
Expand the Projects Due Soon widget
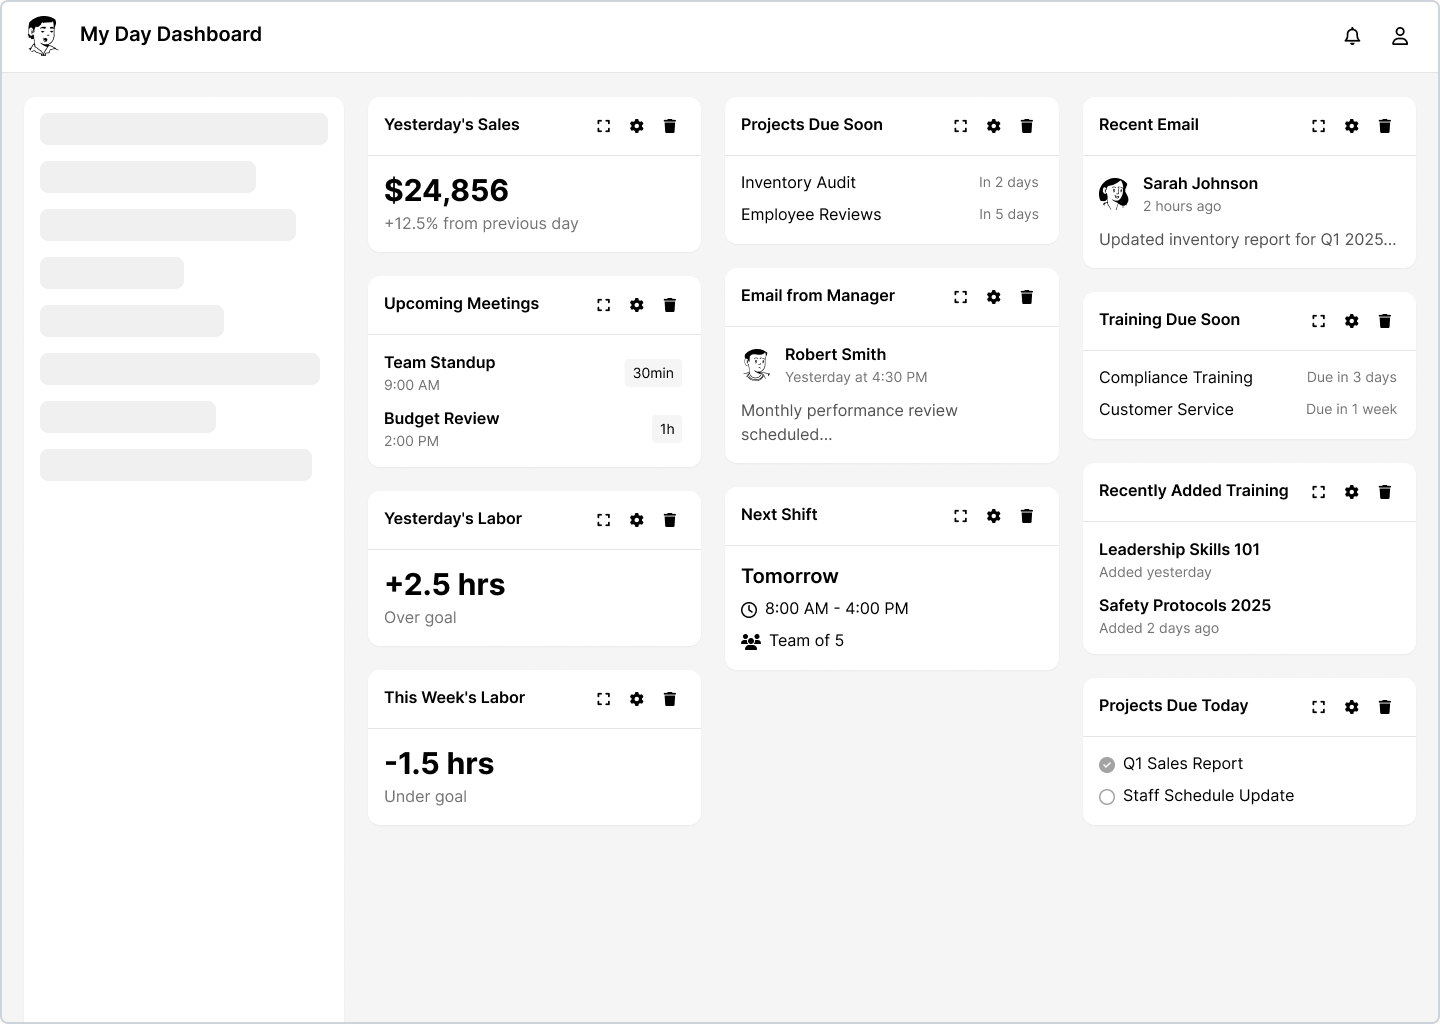961,126
